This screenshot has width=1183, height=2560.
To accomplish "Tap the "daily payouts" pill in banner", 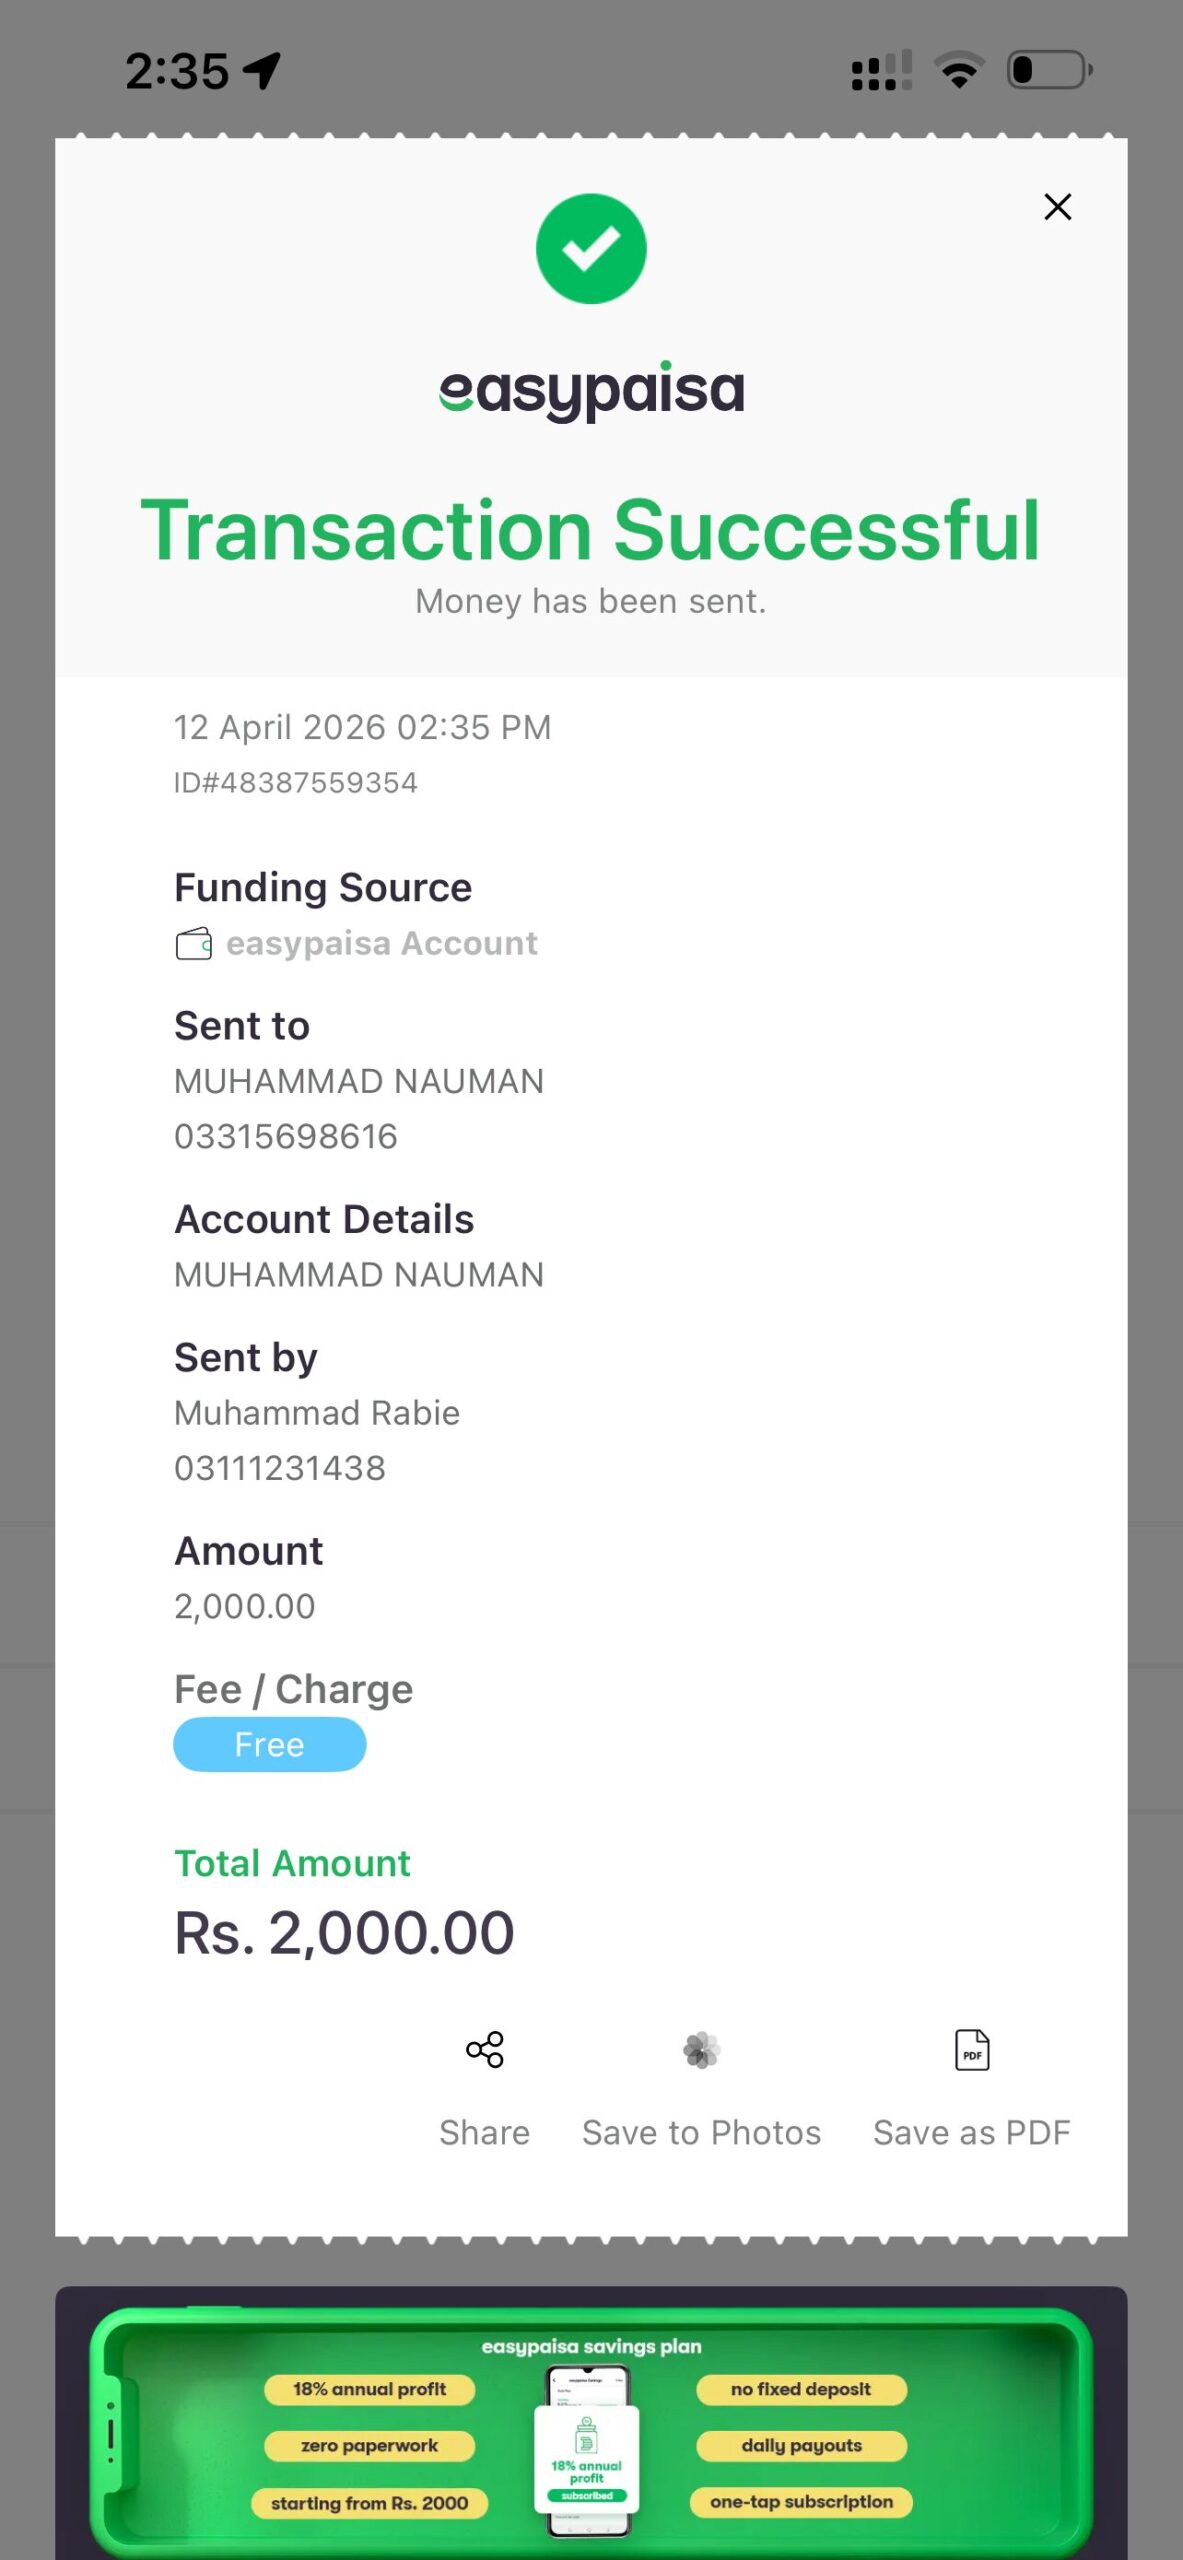I will pyautogui.click(x=801, y=2445).
